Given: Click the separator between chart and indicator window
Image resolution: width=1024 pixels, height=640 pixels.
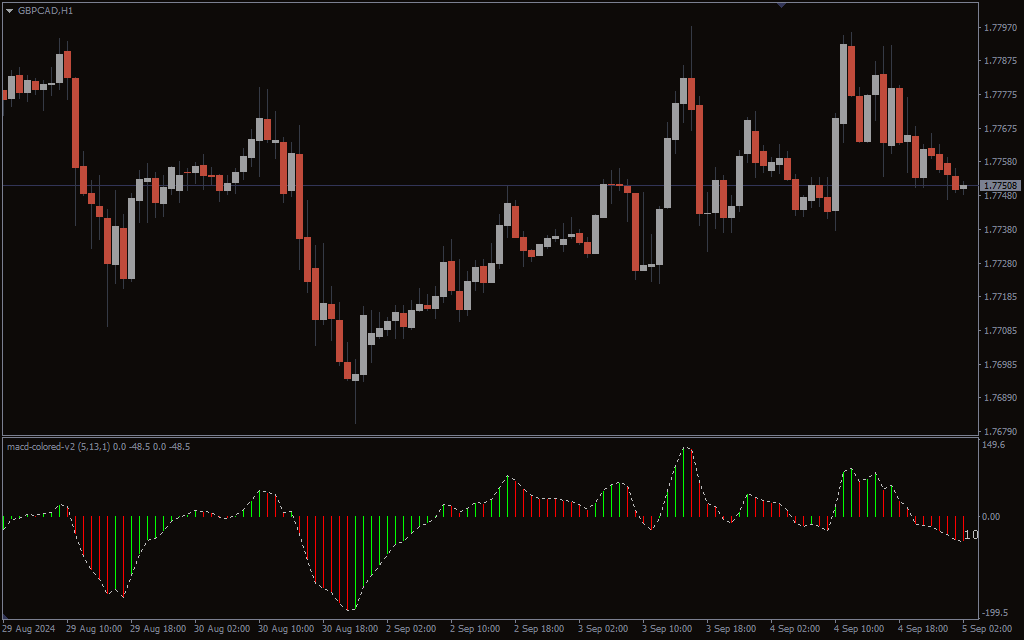Looking at the screenshot, I should [488, 437].
